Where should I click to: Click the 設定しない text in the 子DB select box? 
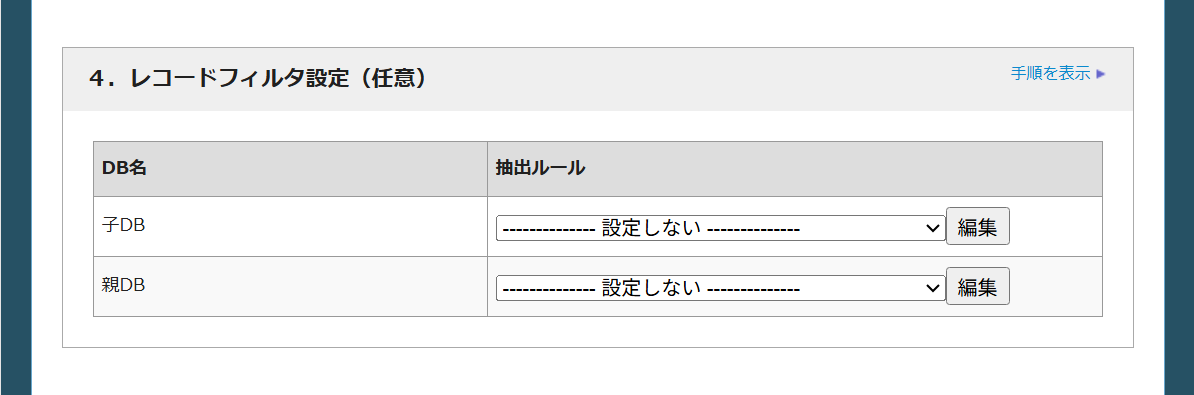[x=651, y=228]
